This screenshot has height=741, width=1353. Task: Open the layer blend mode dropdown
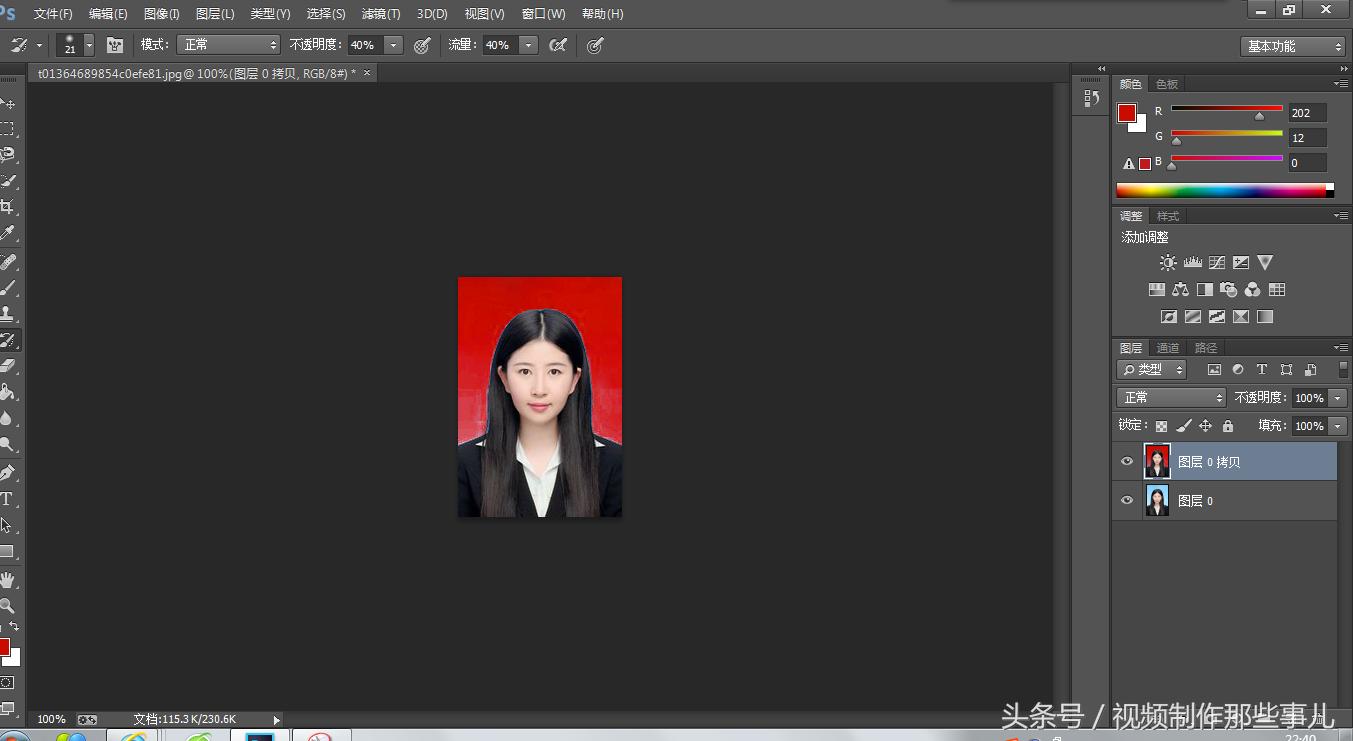coord(1170,397)
